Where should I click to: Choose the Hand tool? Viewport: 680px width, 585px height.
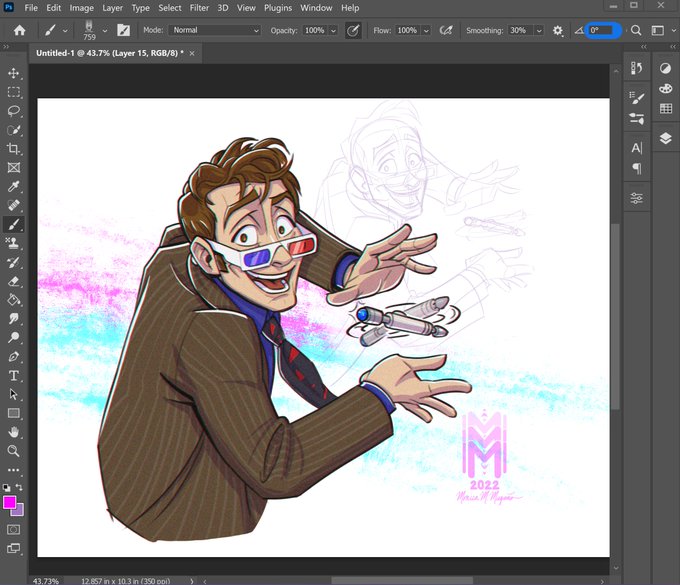(x=13, y=432)
